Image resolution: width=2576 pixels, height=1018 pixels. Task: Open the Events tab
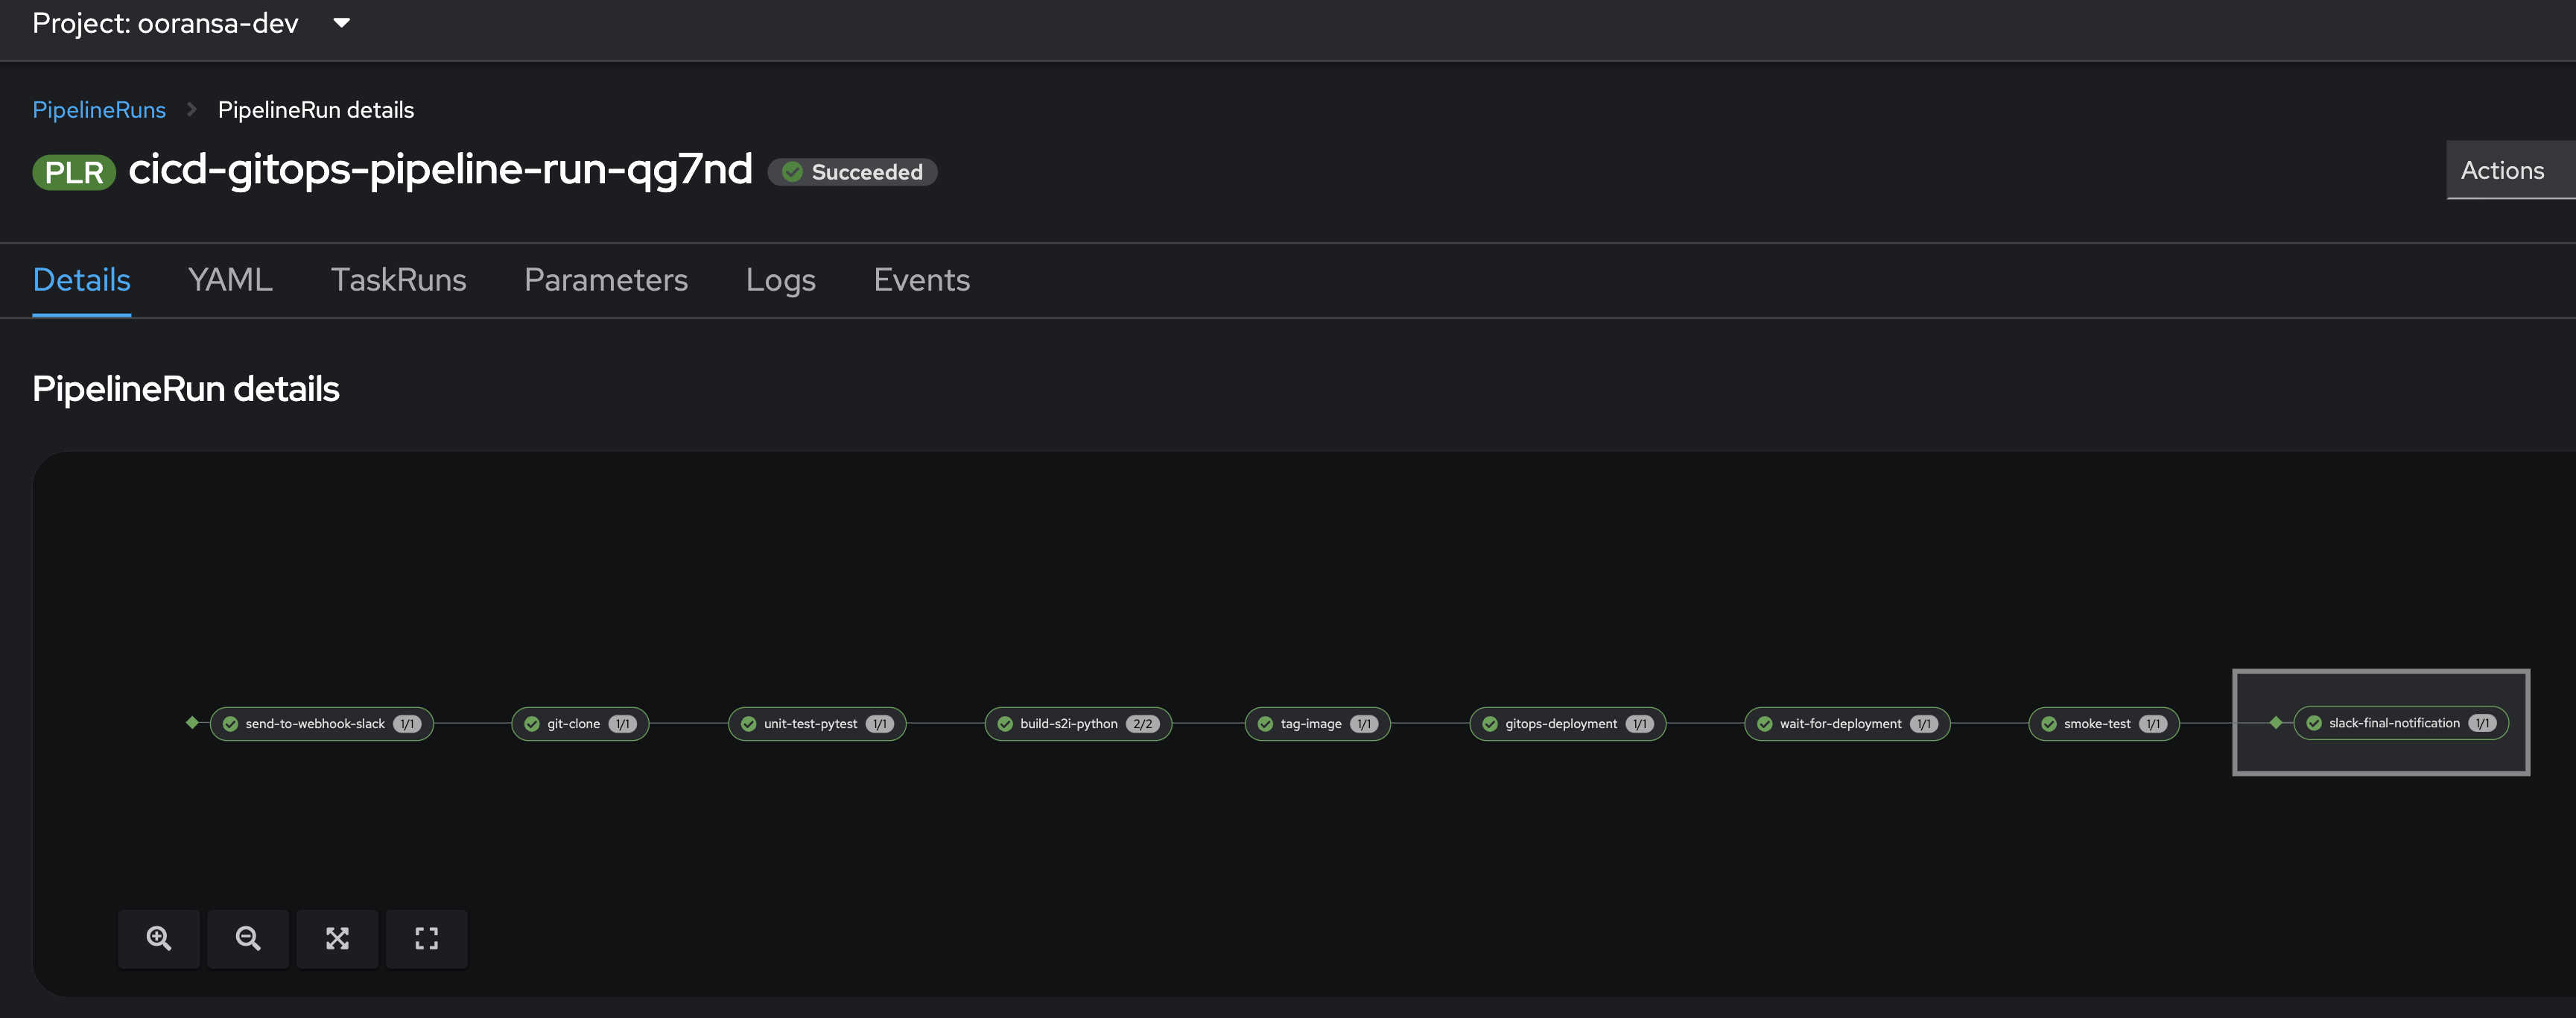[x=921, y=280]
